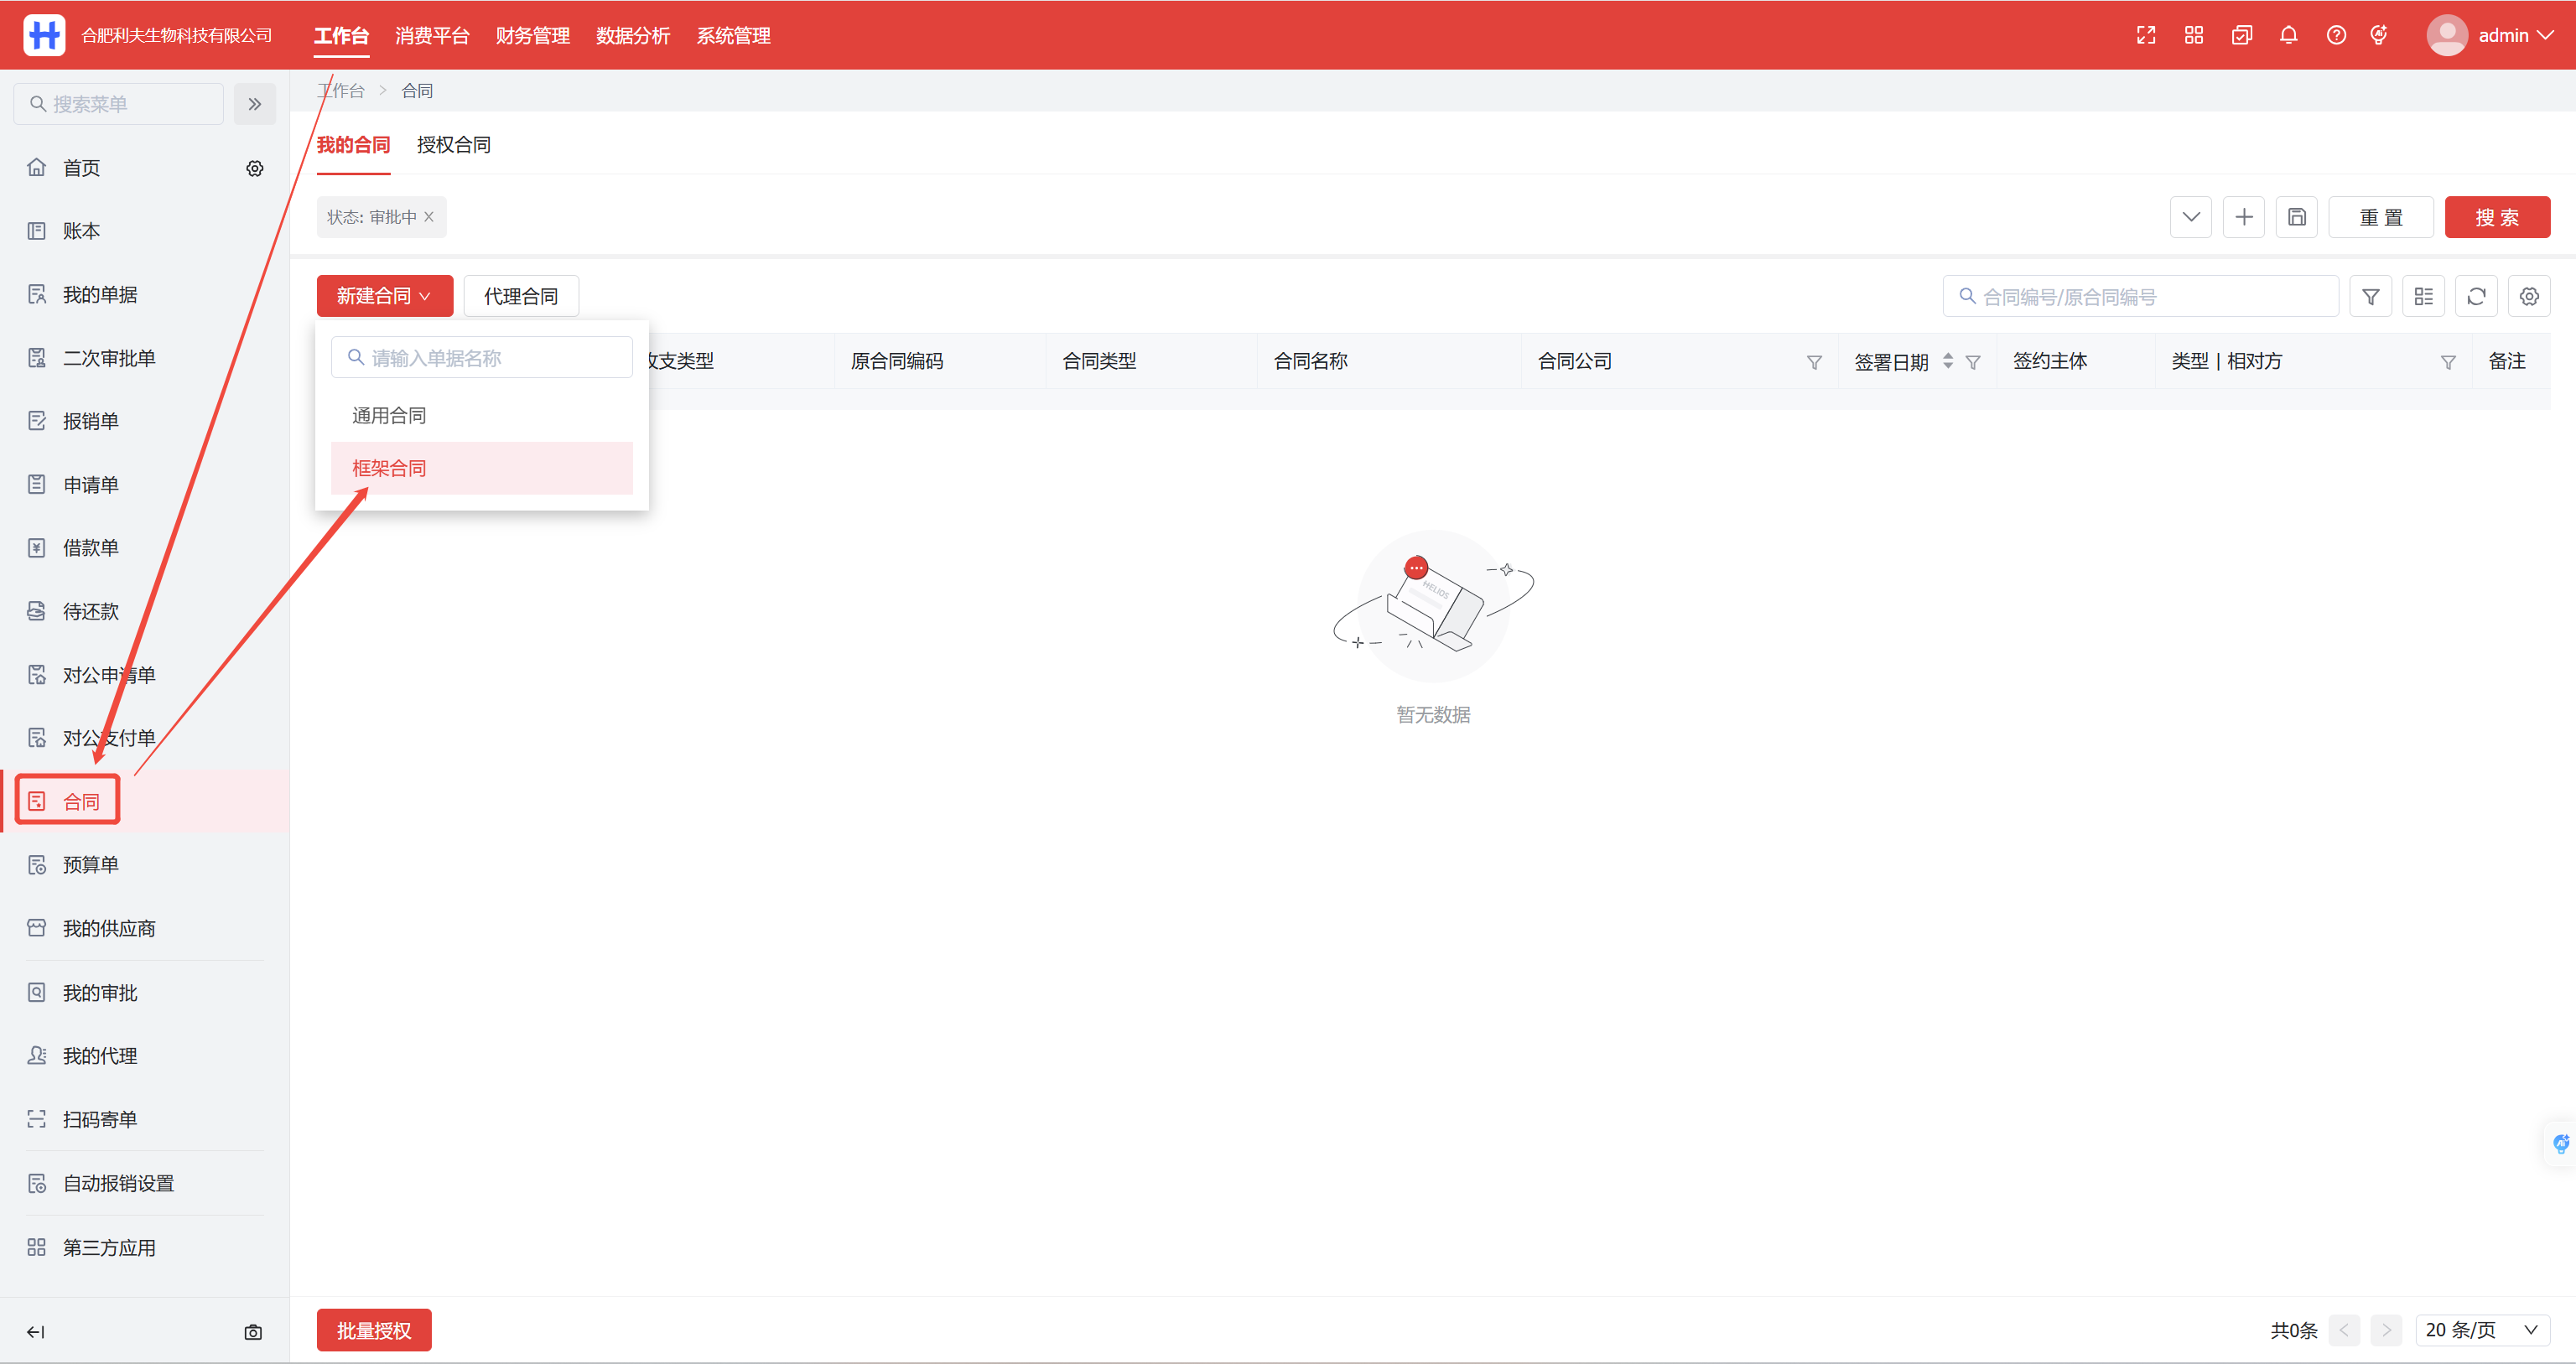Click the home page settings gear

pos(255,168)
